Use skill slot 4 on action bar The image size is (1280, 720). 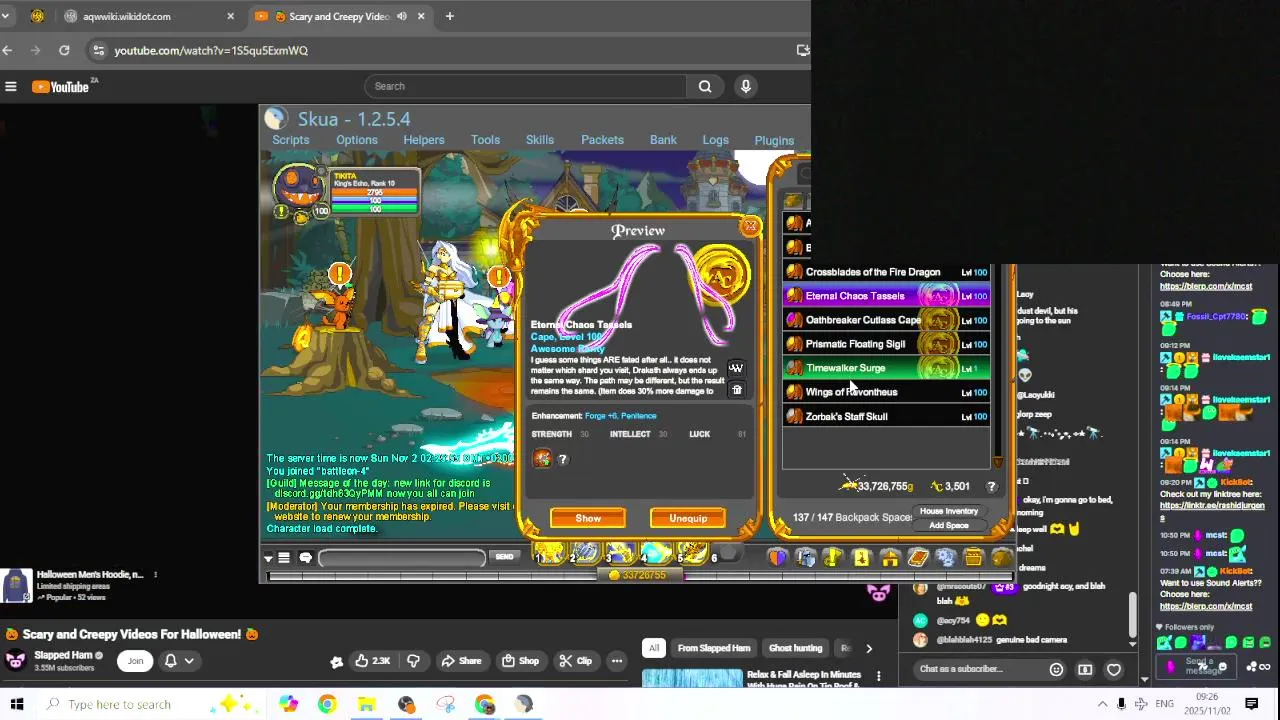click(x=656, y=555)
